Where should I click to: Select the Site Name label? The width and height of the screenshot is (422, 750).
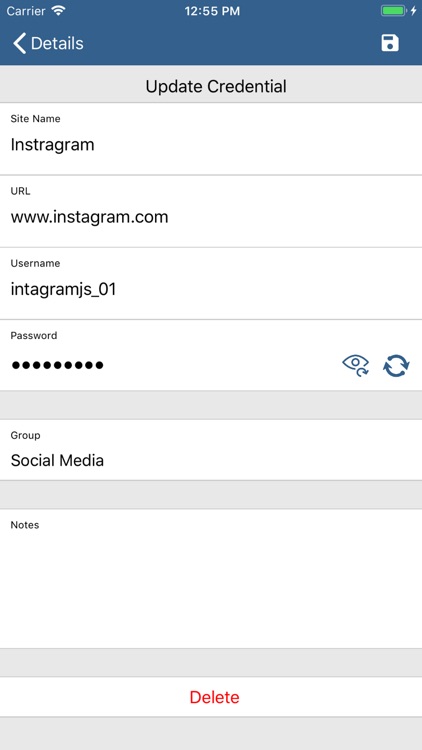tap(35, 119)
